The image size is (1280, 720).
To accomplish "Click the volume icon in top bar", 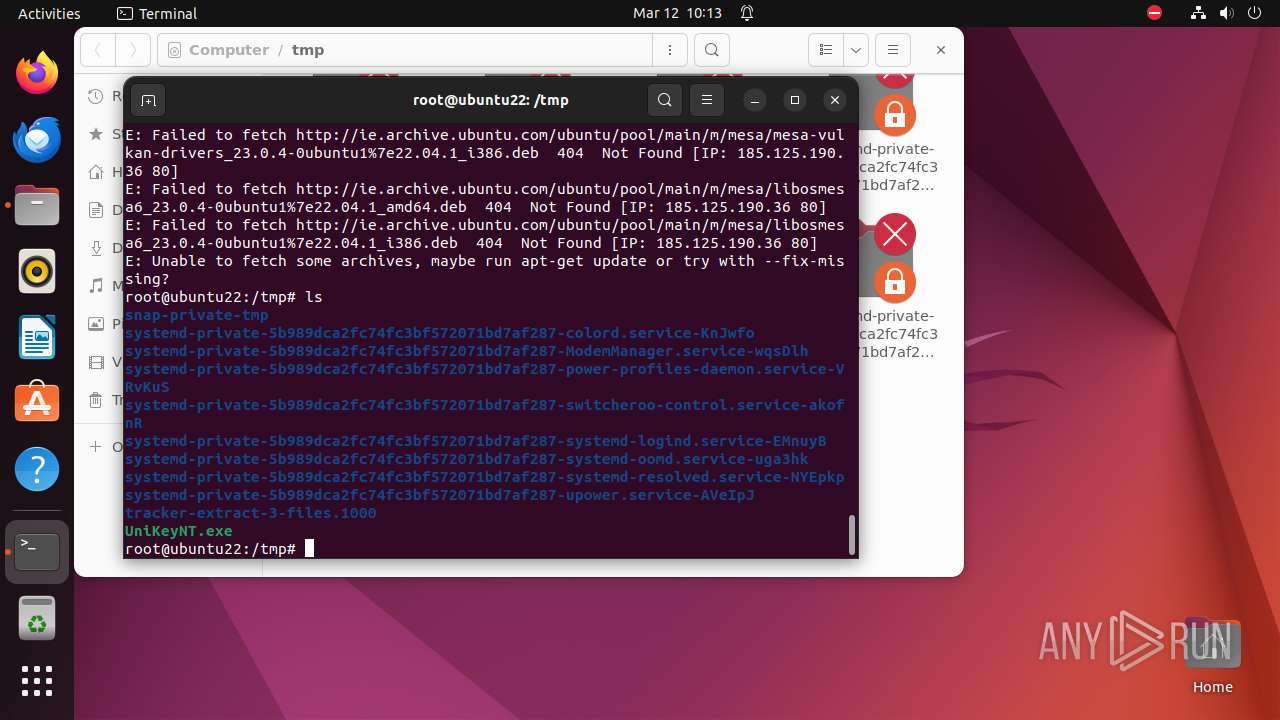I will click(1226, 13).
